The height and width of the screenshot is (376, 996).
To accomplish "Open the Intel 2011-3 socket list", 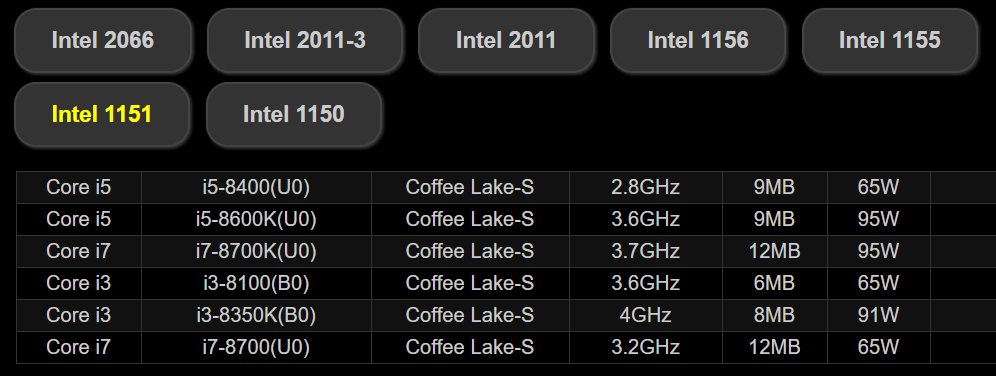I will (x=305, y=41).
